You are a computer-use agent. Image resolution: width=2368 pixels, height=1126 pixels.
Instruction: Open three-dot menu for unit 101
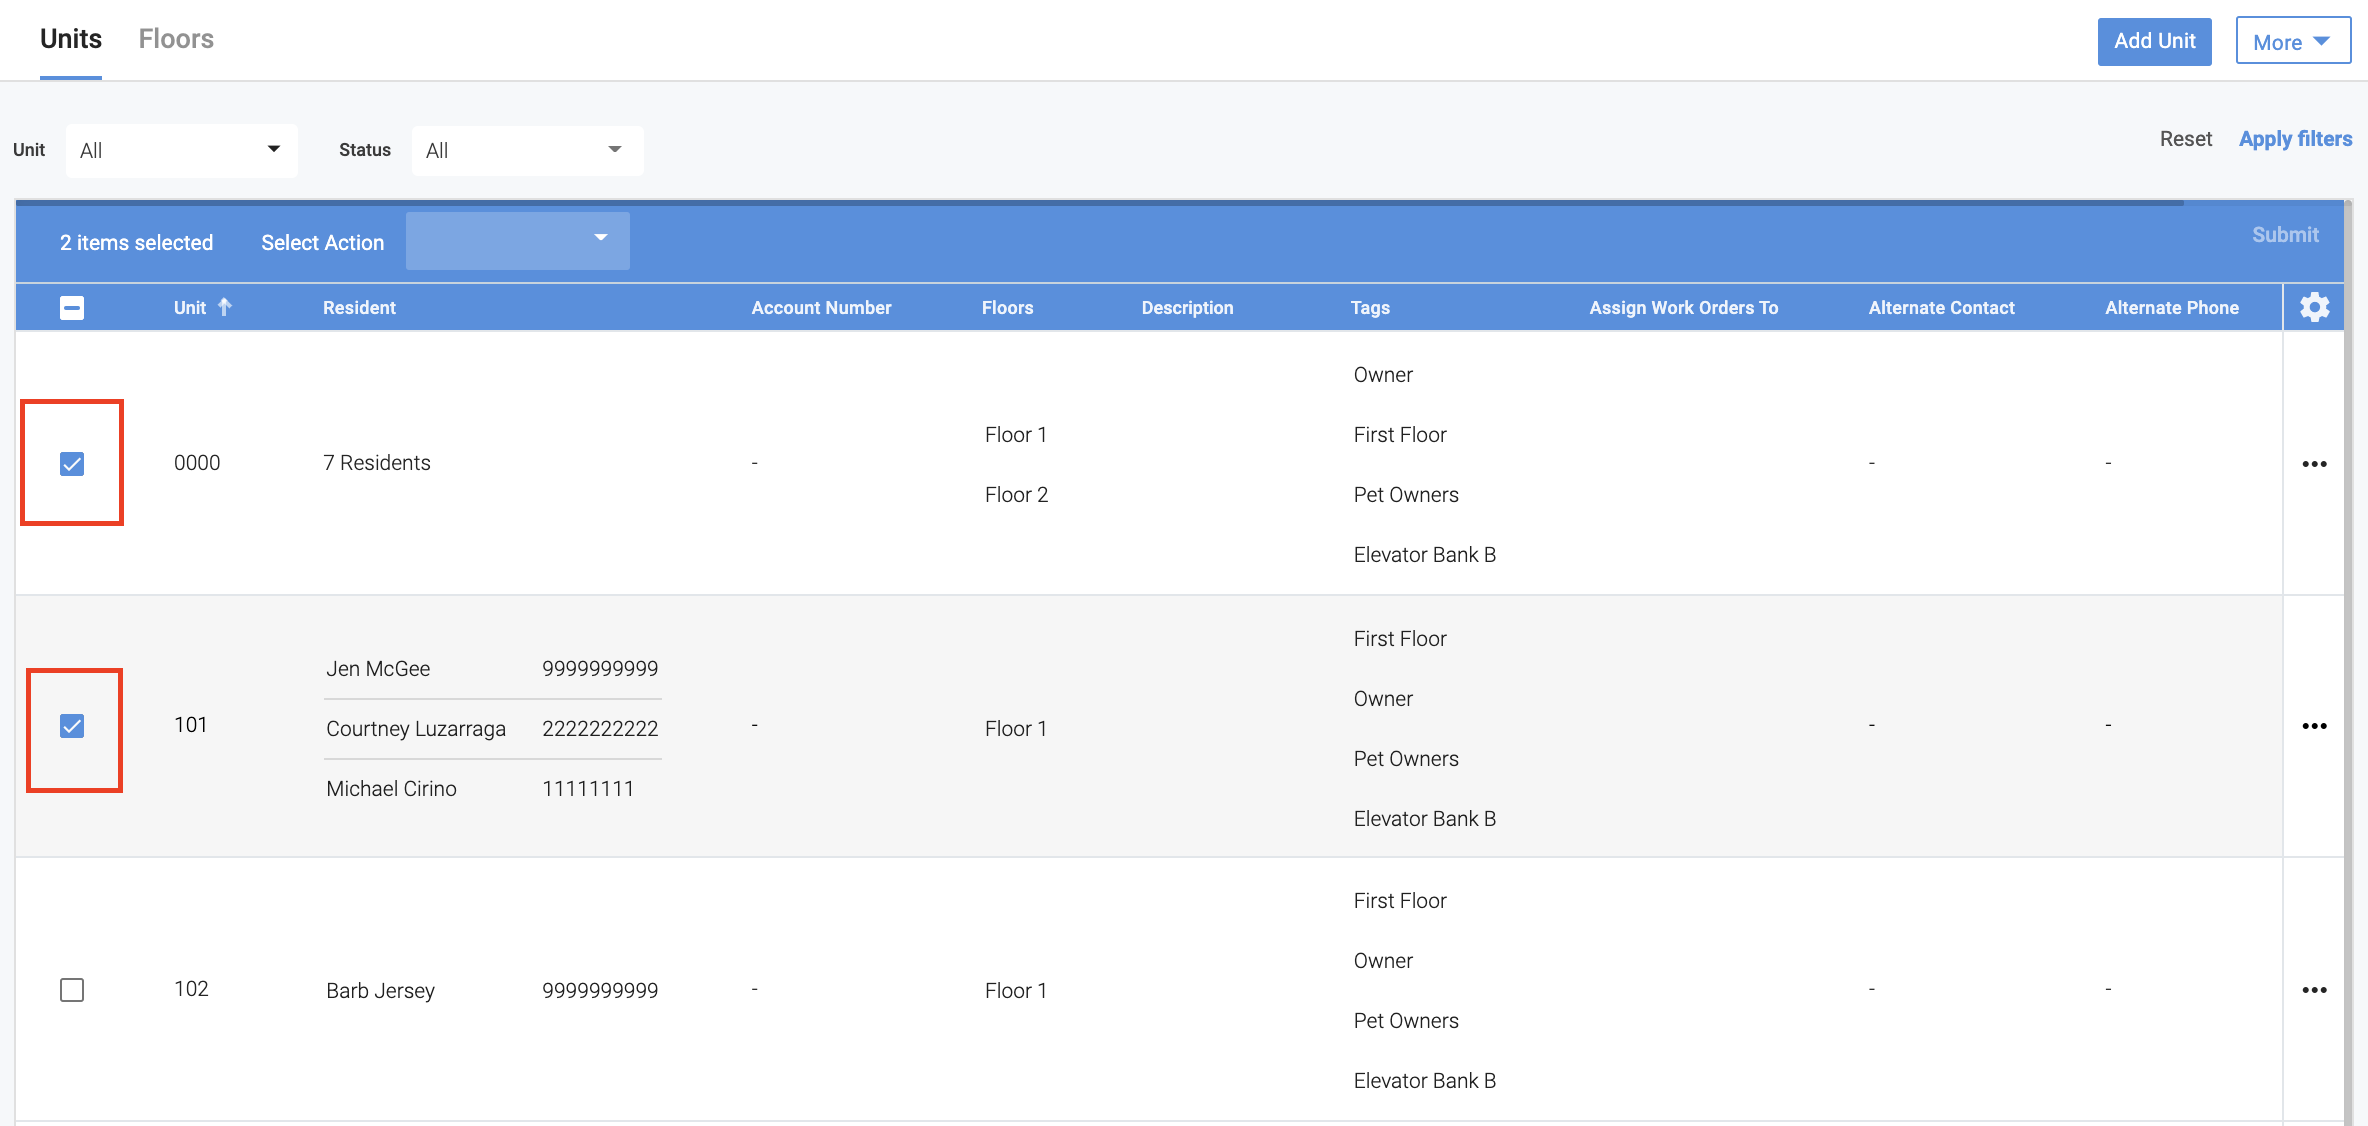pyautogui.click(x=2314, y=726)
